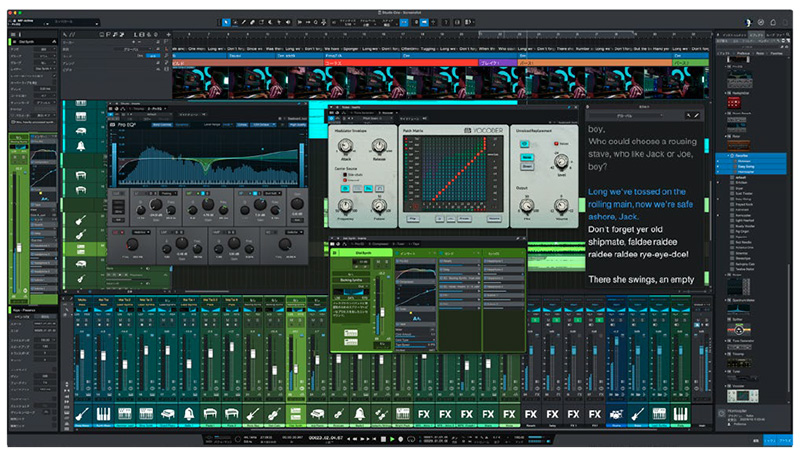Click the video thumbnail strip in arrangement
Viewport: 800px width, 454px height.
(440, 83)
